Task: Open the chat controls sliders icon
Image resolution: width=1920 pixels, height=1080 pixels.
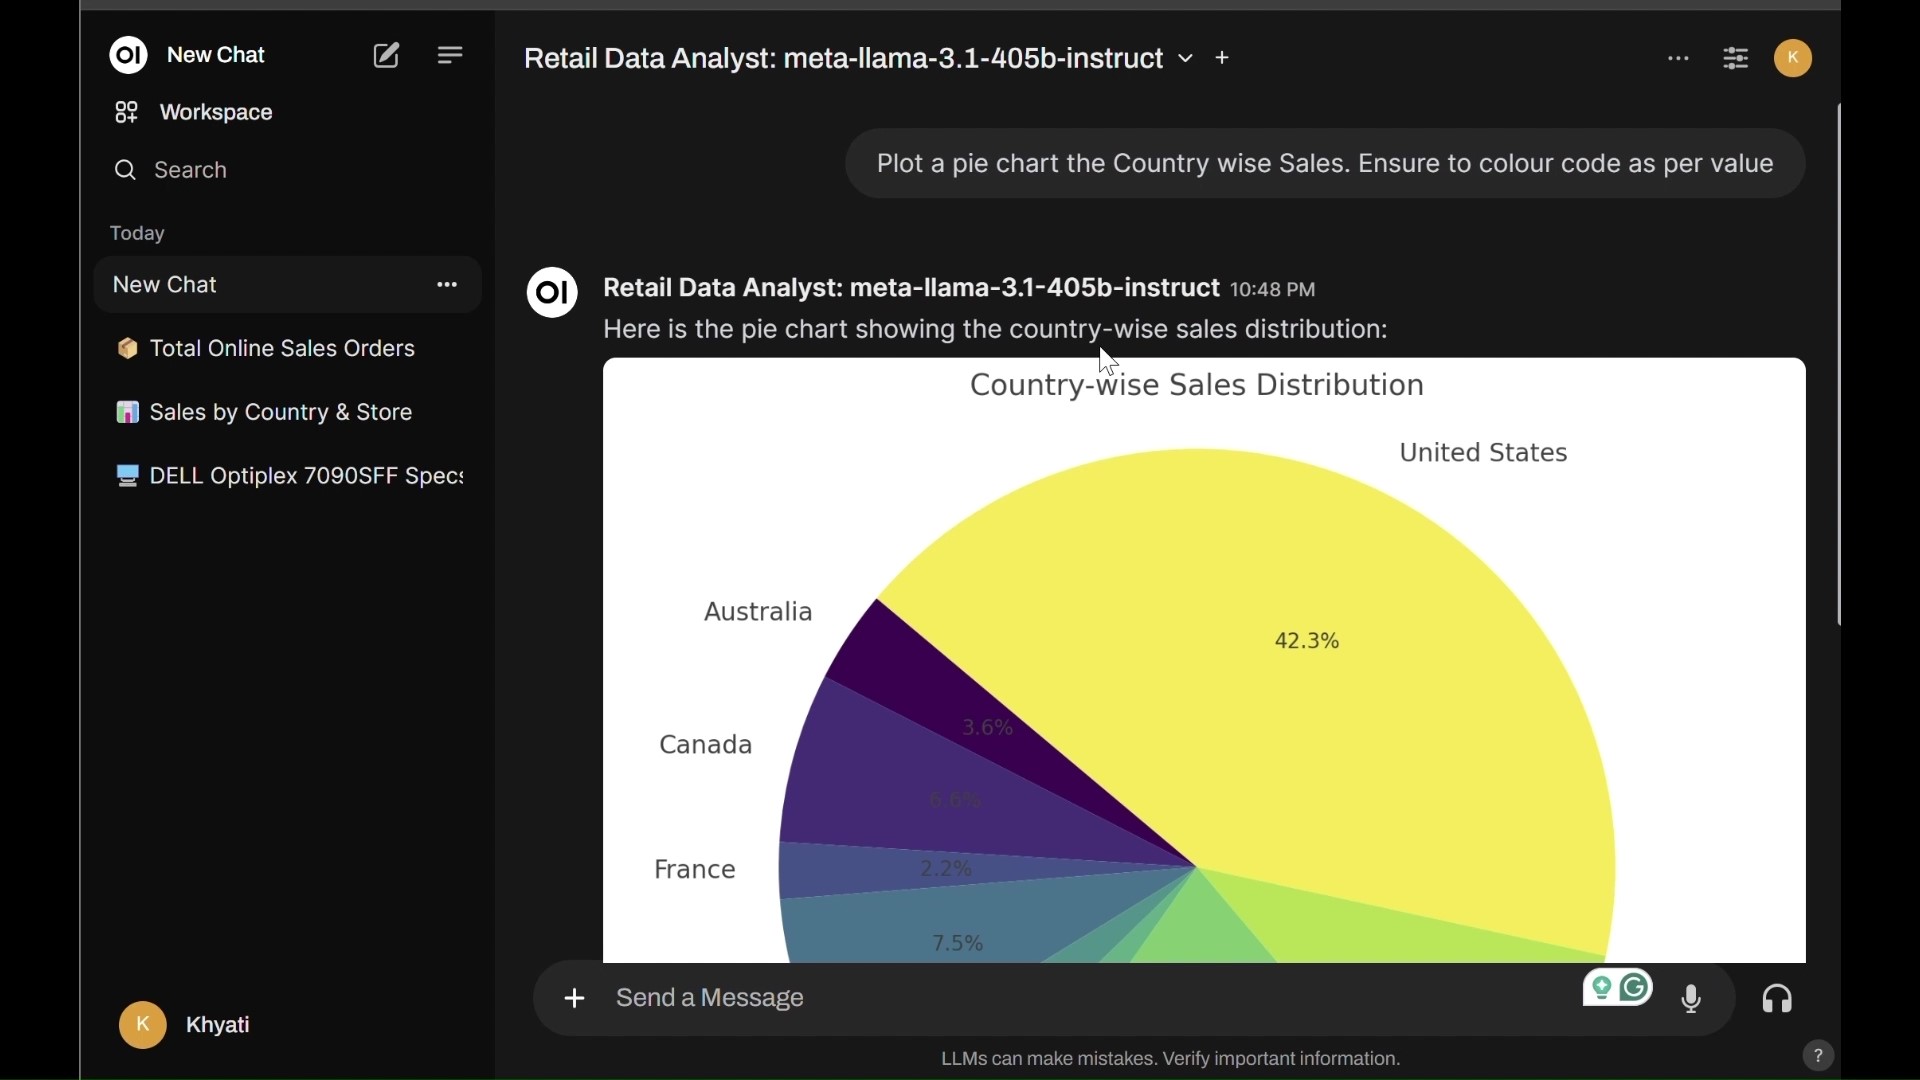Action: [x=1737, y=60]
